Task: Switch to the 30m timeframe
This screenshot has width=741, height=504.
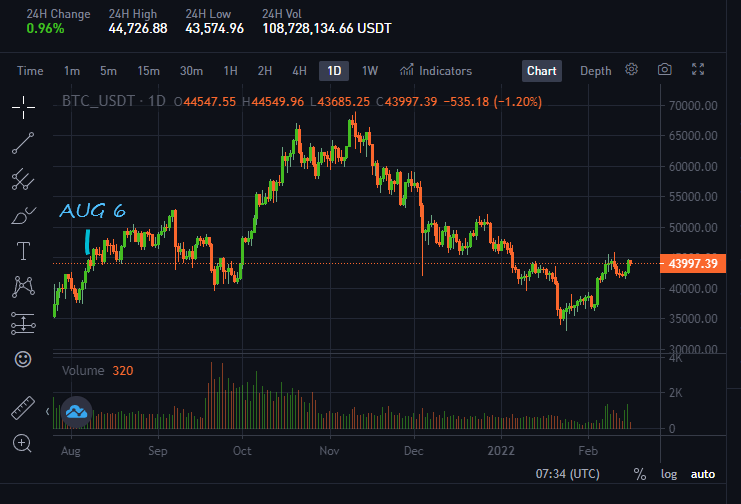Action: click(191, 71)
